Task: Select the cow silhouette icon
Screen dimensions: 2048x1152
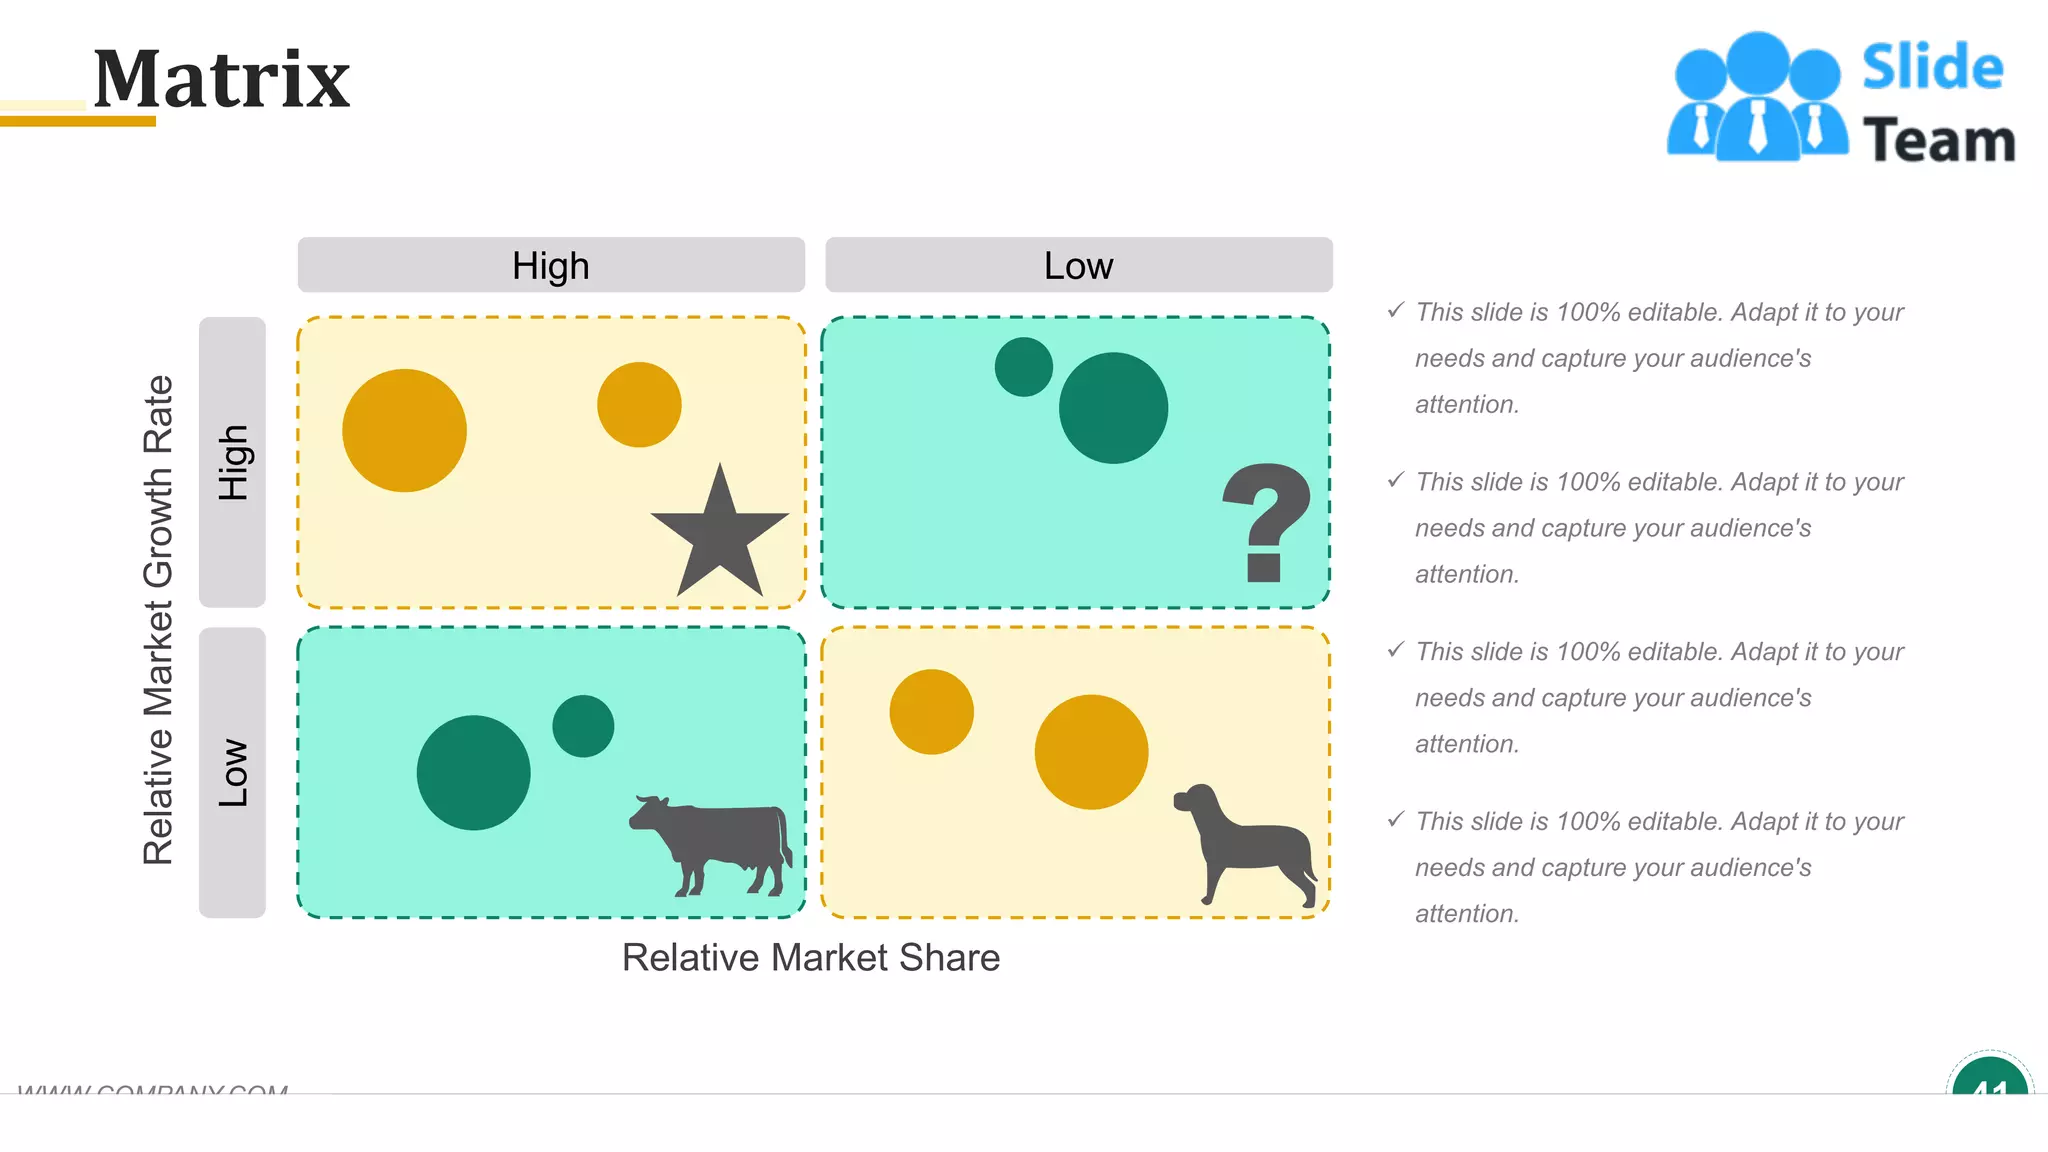Action: pyautogui.click(x=712, y=842)
